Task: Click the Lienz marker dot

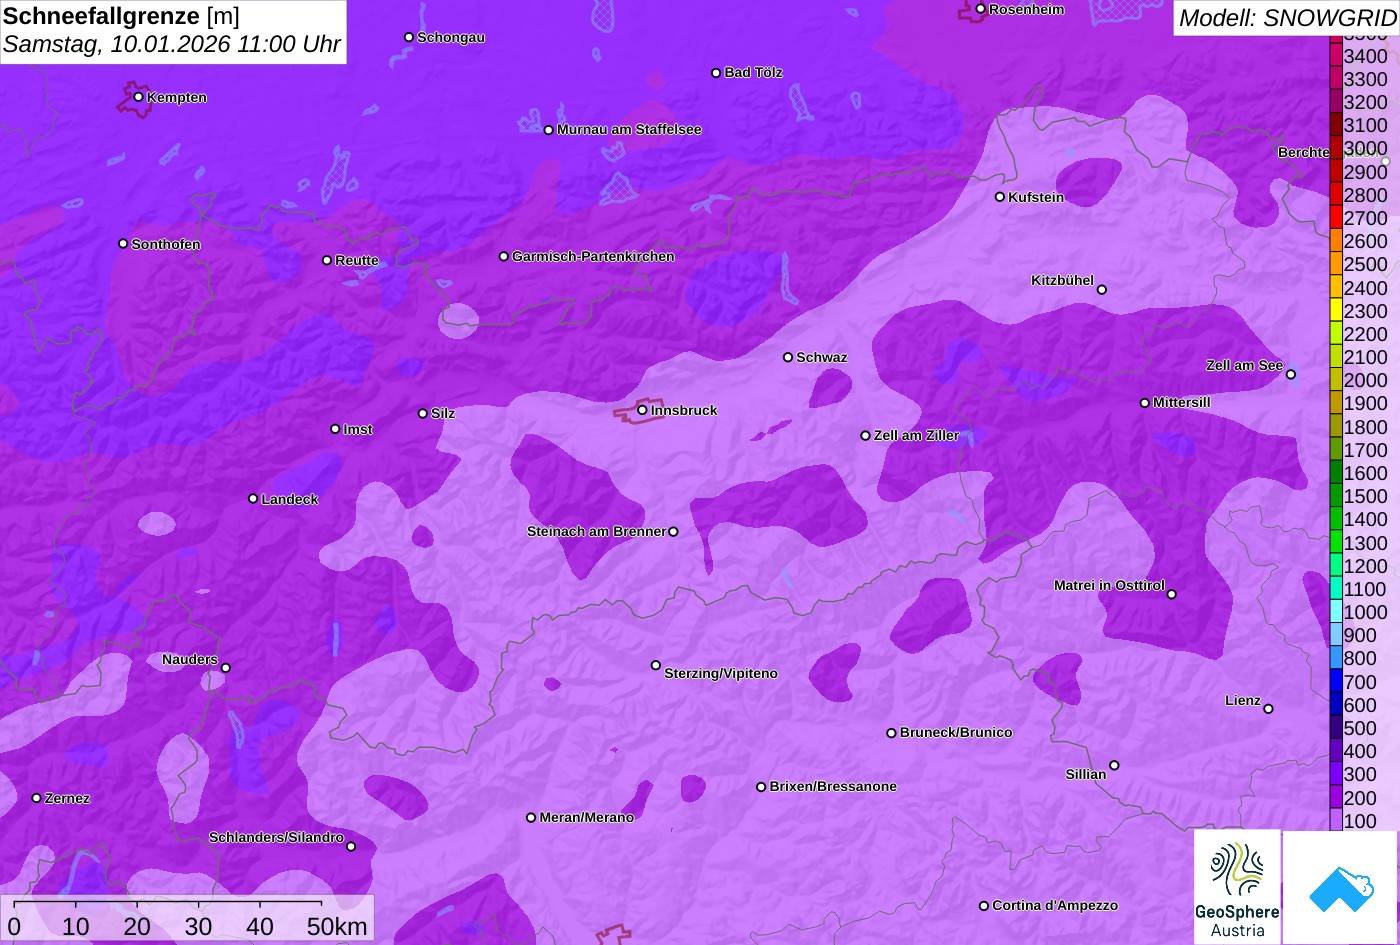Action: [1268, 709]
